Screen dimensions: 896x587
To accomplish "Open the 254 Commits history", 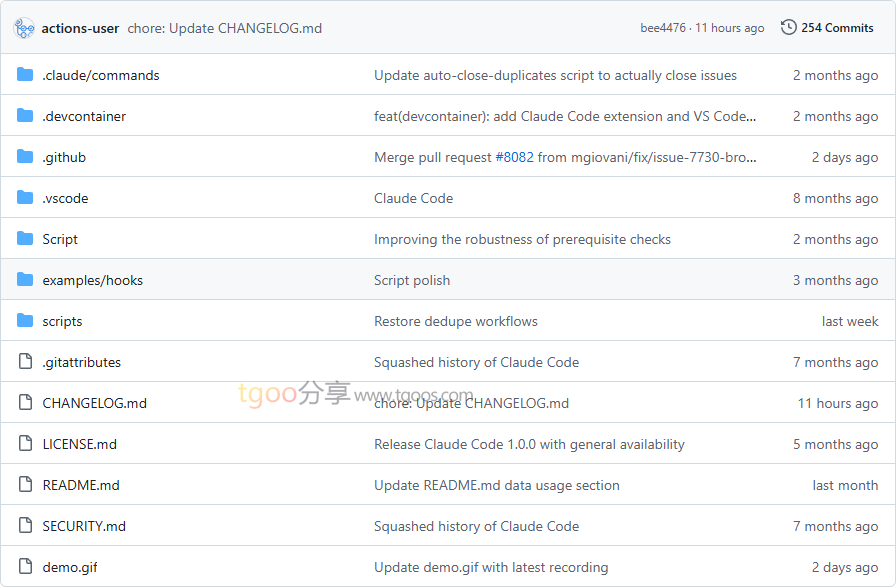I will pos(837,28).
